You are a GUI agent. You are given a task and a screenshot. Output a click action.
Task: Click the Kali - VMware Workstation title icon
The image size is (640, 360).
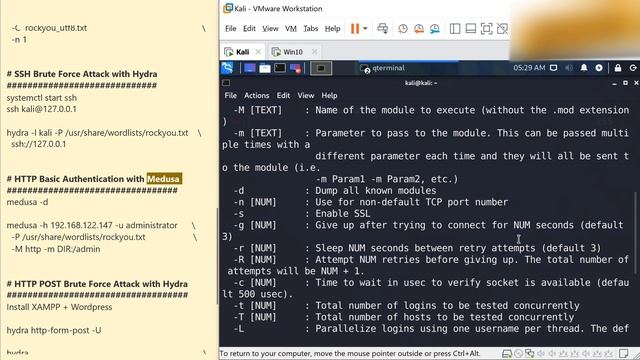pos(228,8)
